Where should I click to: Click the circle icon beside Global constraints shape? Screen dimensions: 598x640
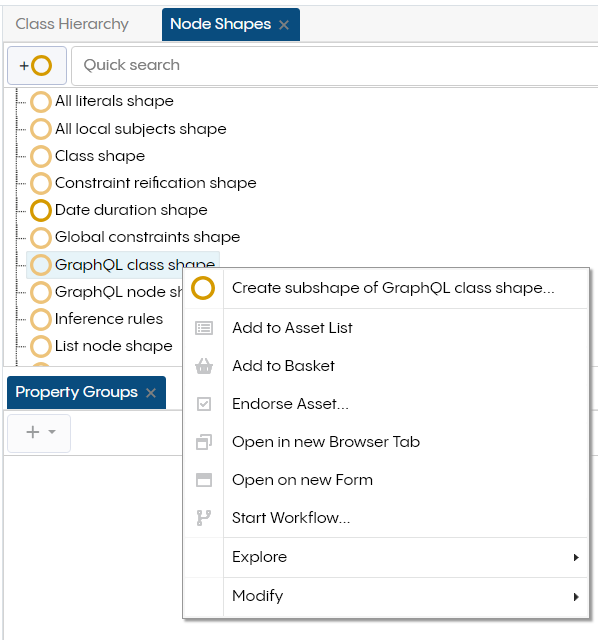tap(41, 238)
